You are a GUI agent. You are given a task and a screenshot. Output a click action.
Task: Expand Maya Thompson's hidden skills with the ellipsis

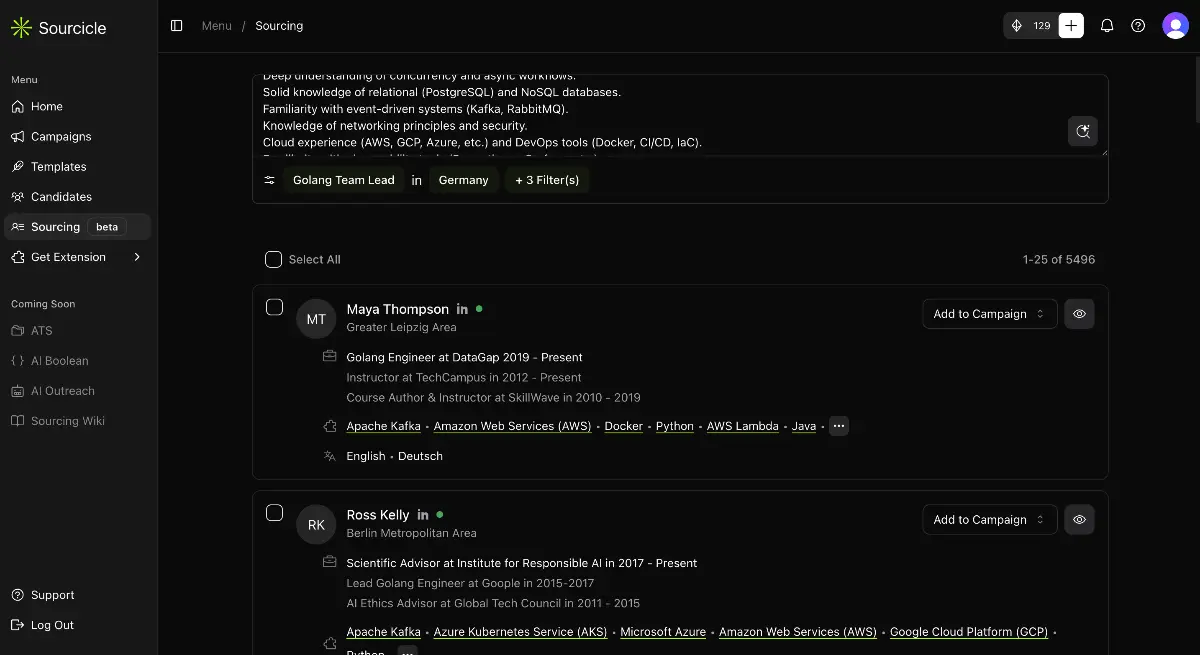pyautogui.click(x=838, y=426)
